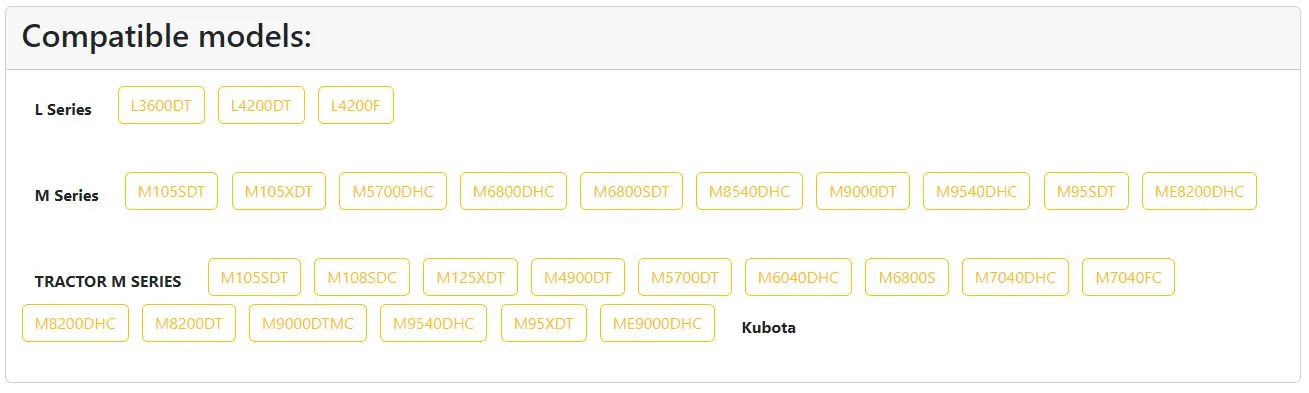
Task: Select the M9000DTMC model tag
Action: point(308,323)
